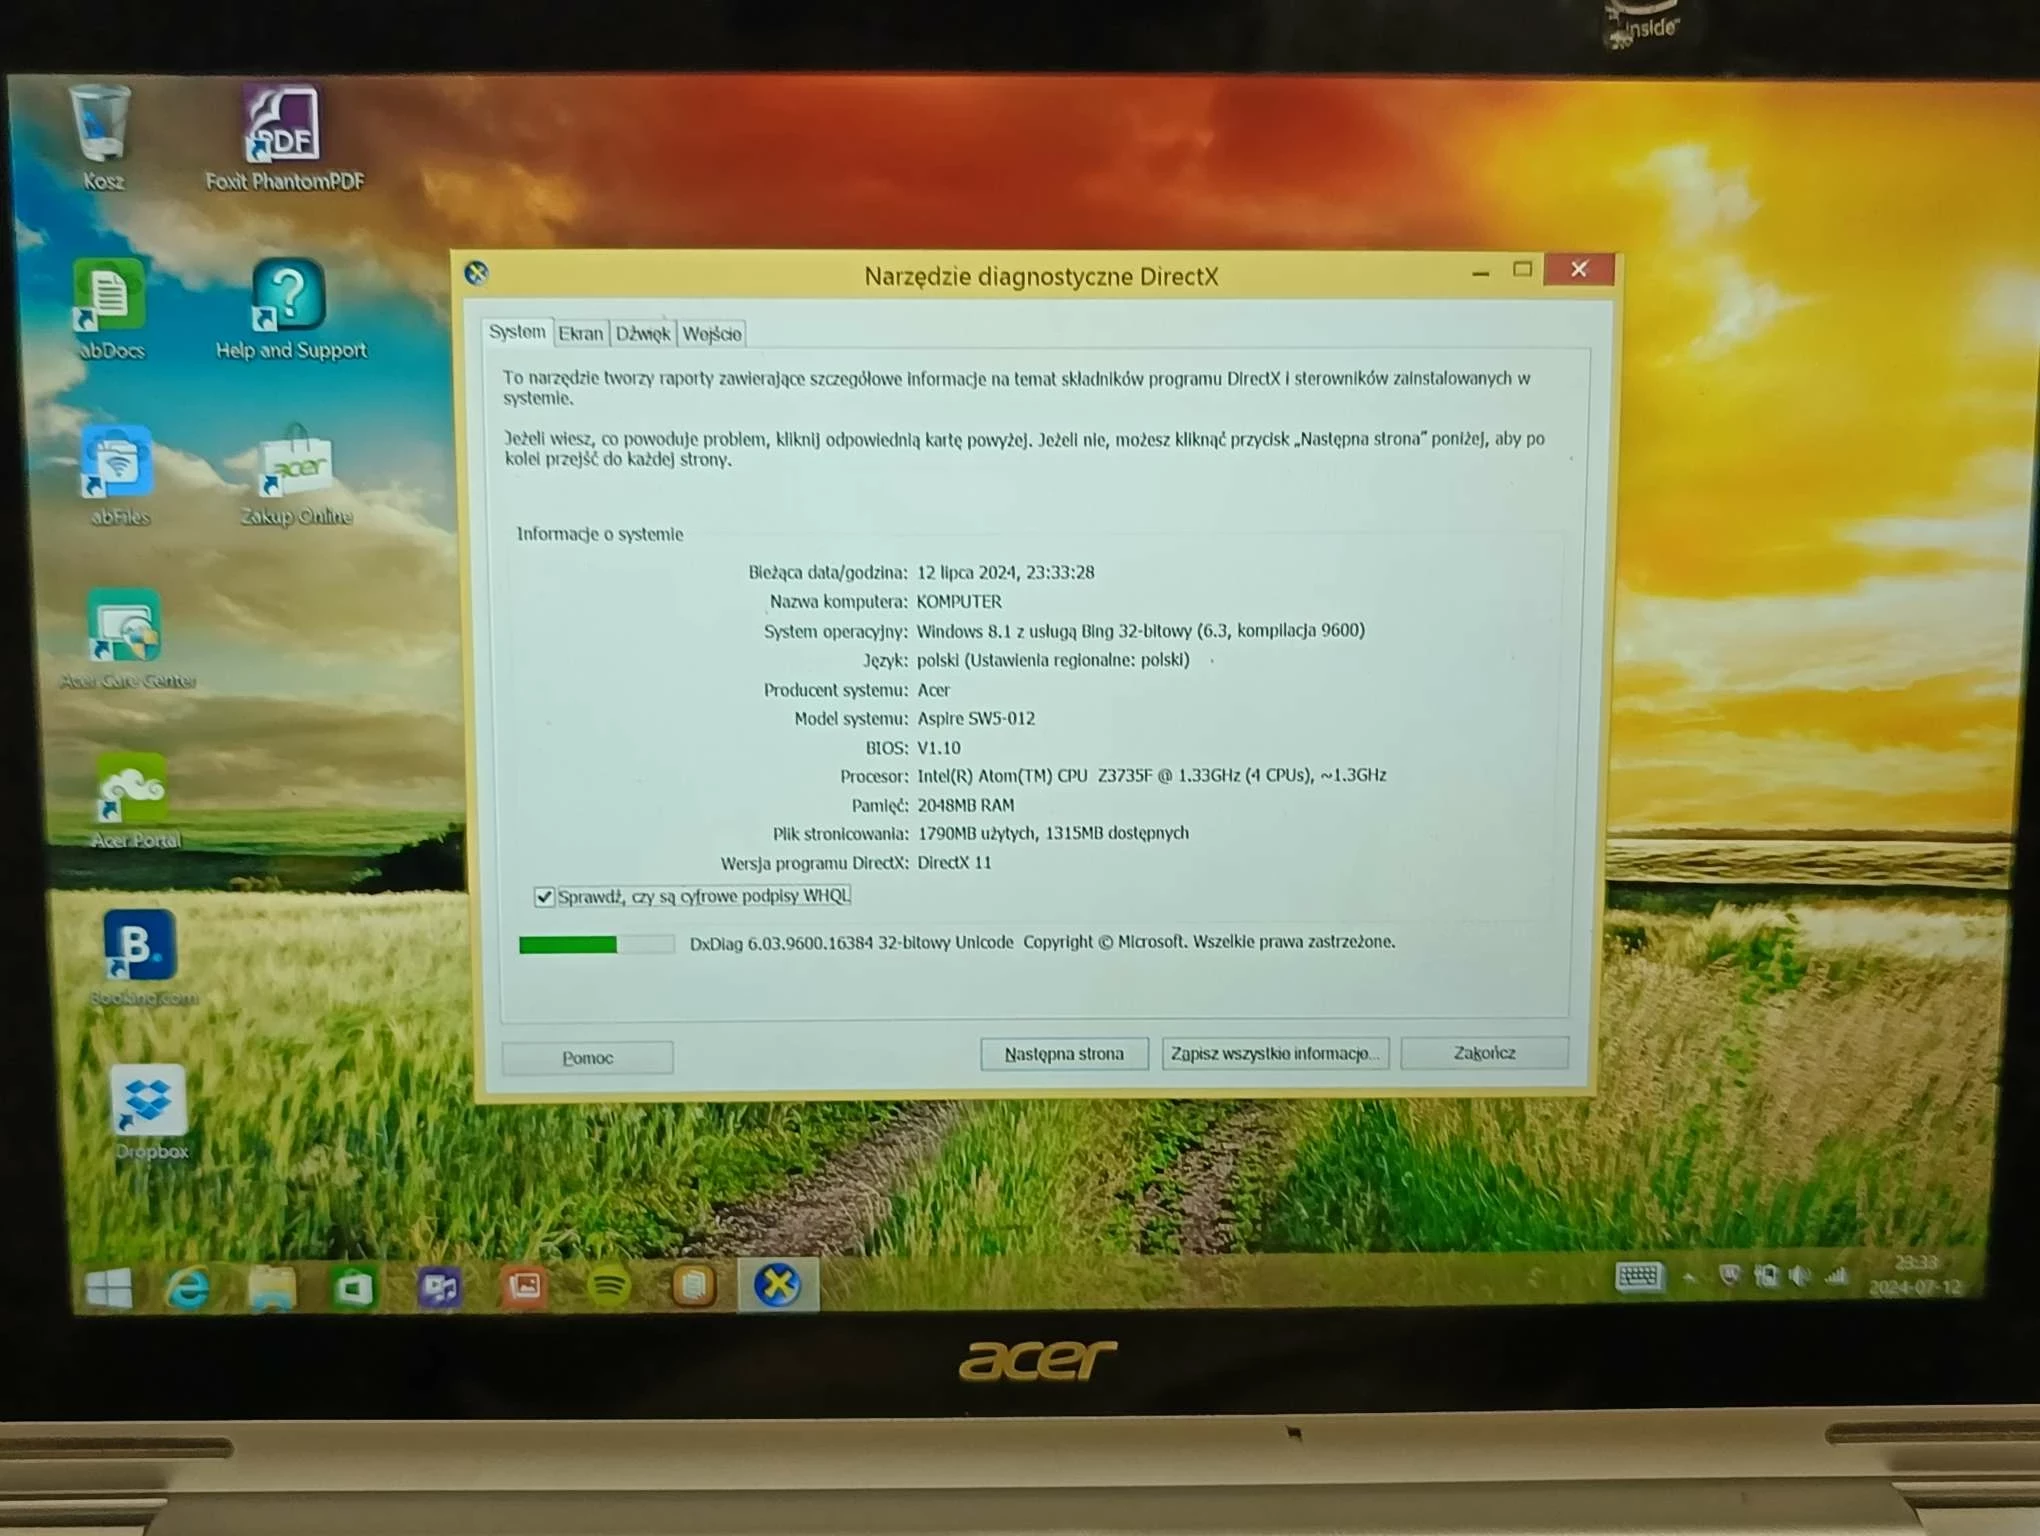Click the manufacturer value Acer
Image resolution: width=2040 pixels, height=1536 pixels.
(933, 690)
